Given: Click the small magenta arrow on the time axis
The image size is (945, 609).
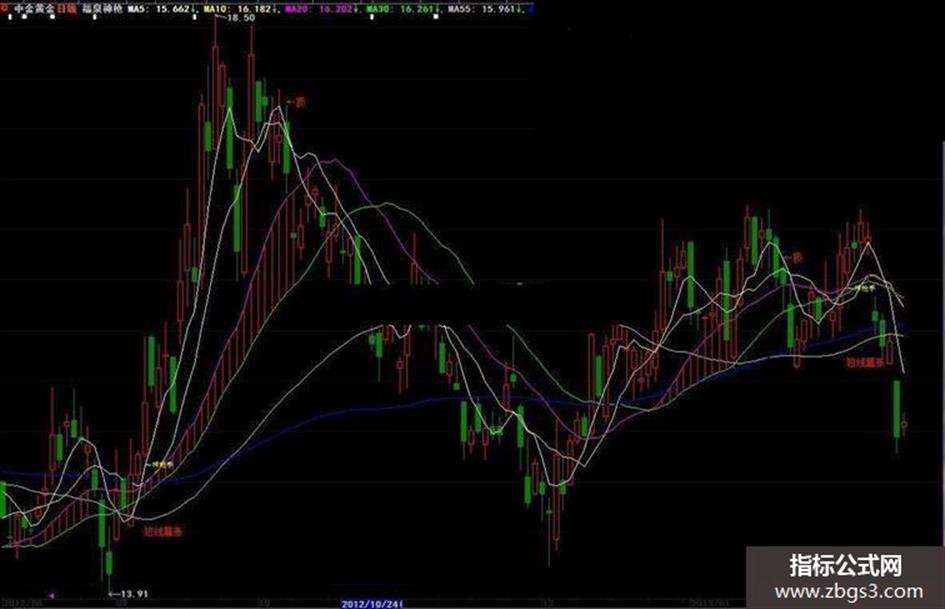Looking at the screenshot, I should tap(52, 596).
